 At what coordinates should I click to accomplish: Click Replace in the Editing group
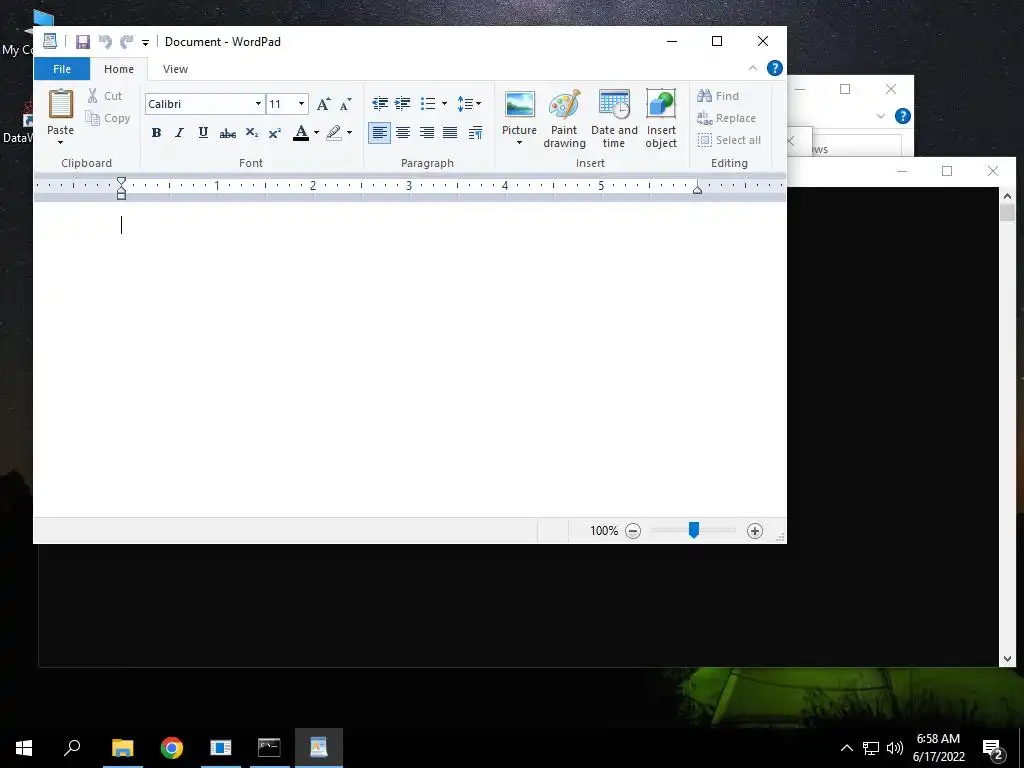tap(726, 118)
